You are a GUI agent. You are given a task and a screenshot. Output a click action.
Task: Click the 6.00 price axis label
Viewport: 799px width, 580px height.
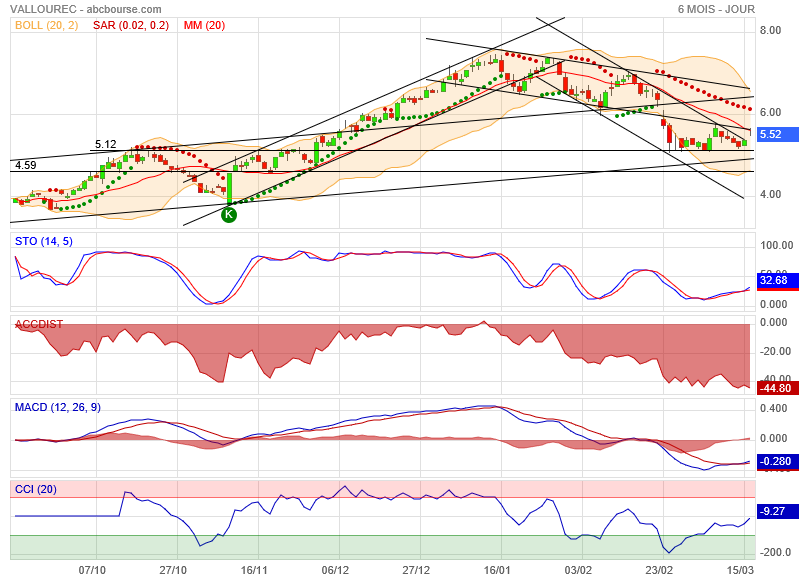pyautogui.click(x=770, y=113)
